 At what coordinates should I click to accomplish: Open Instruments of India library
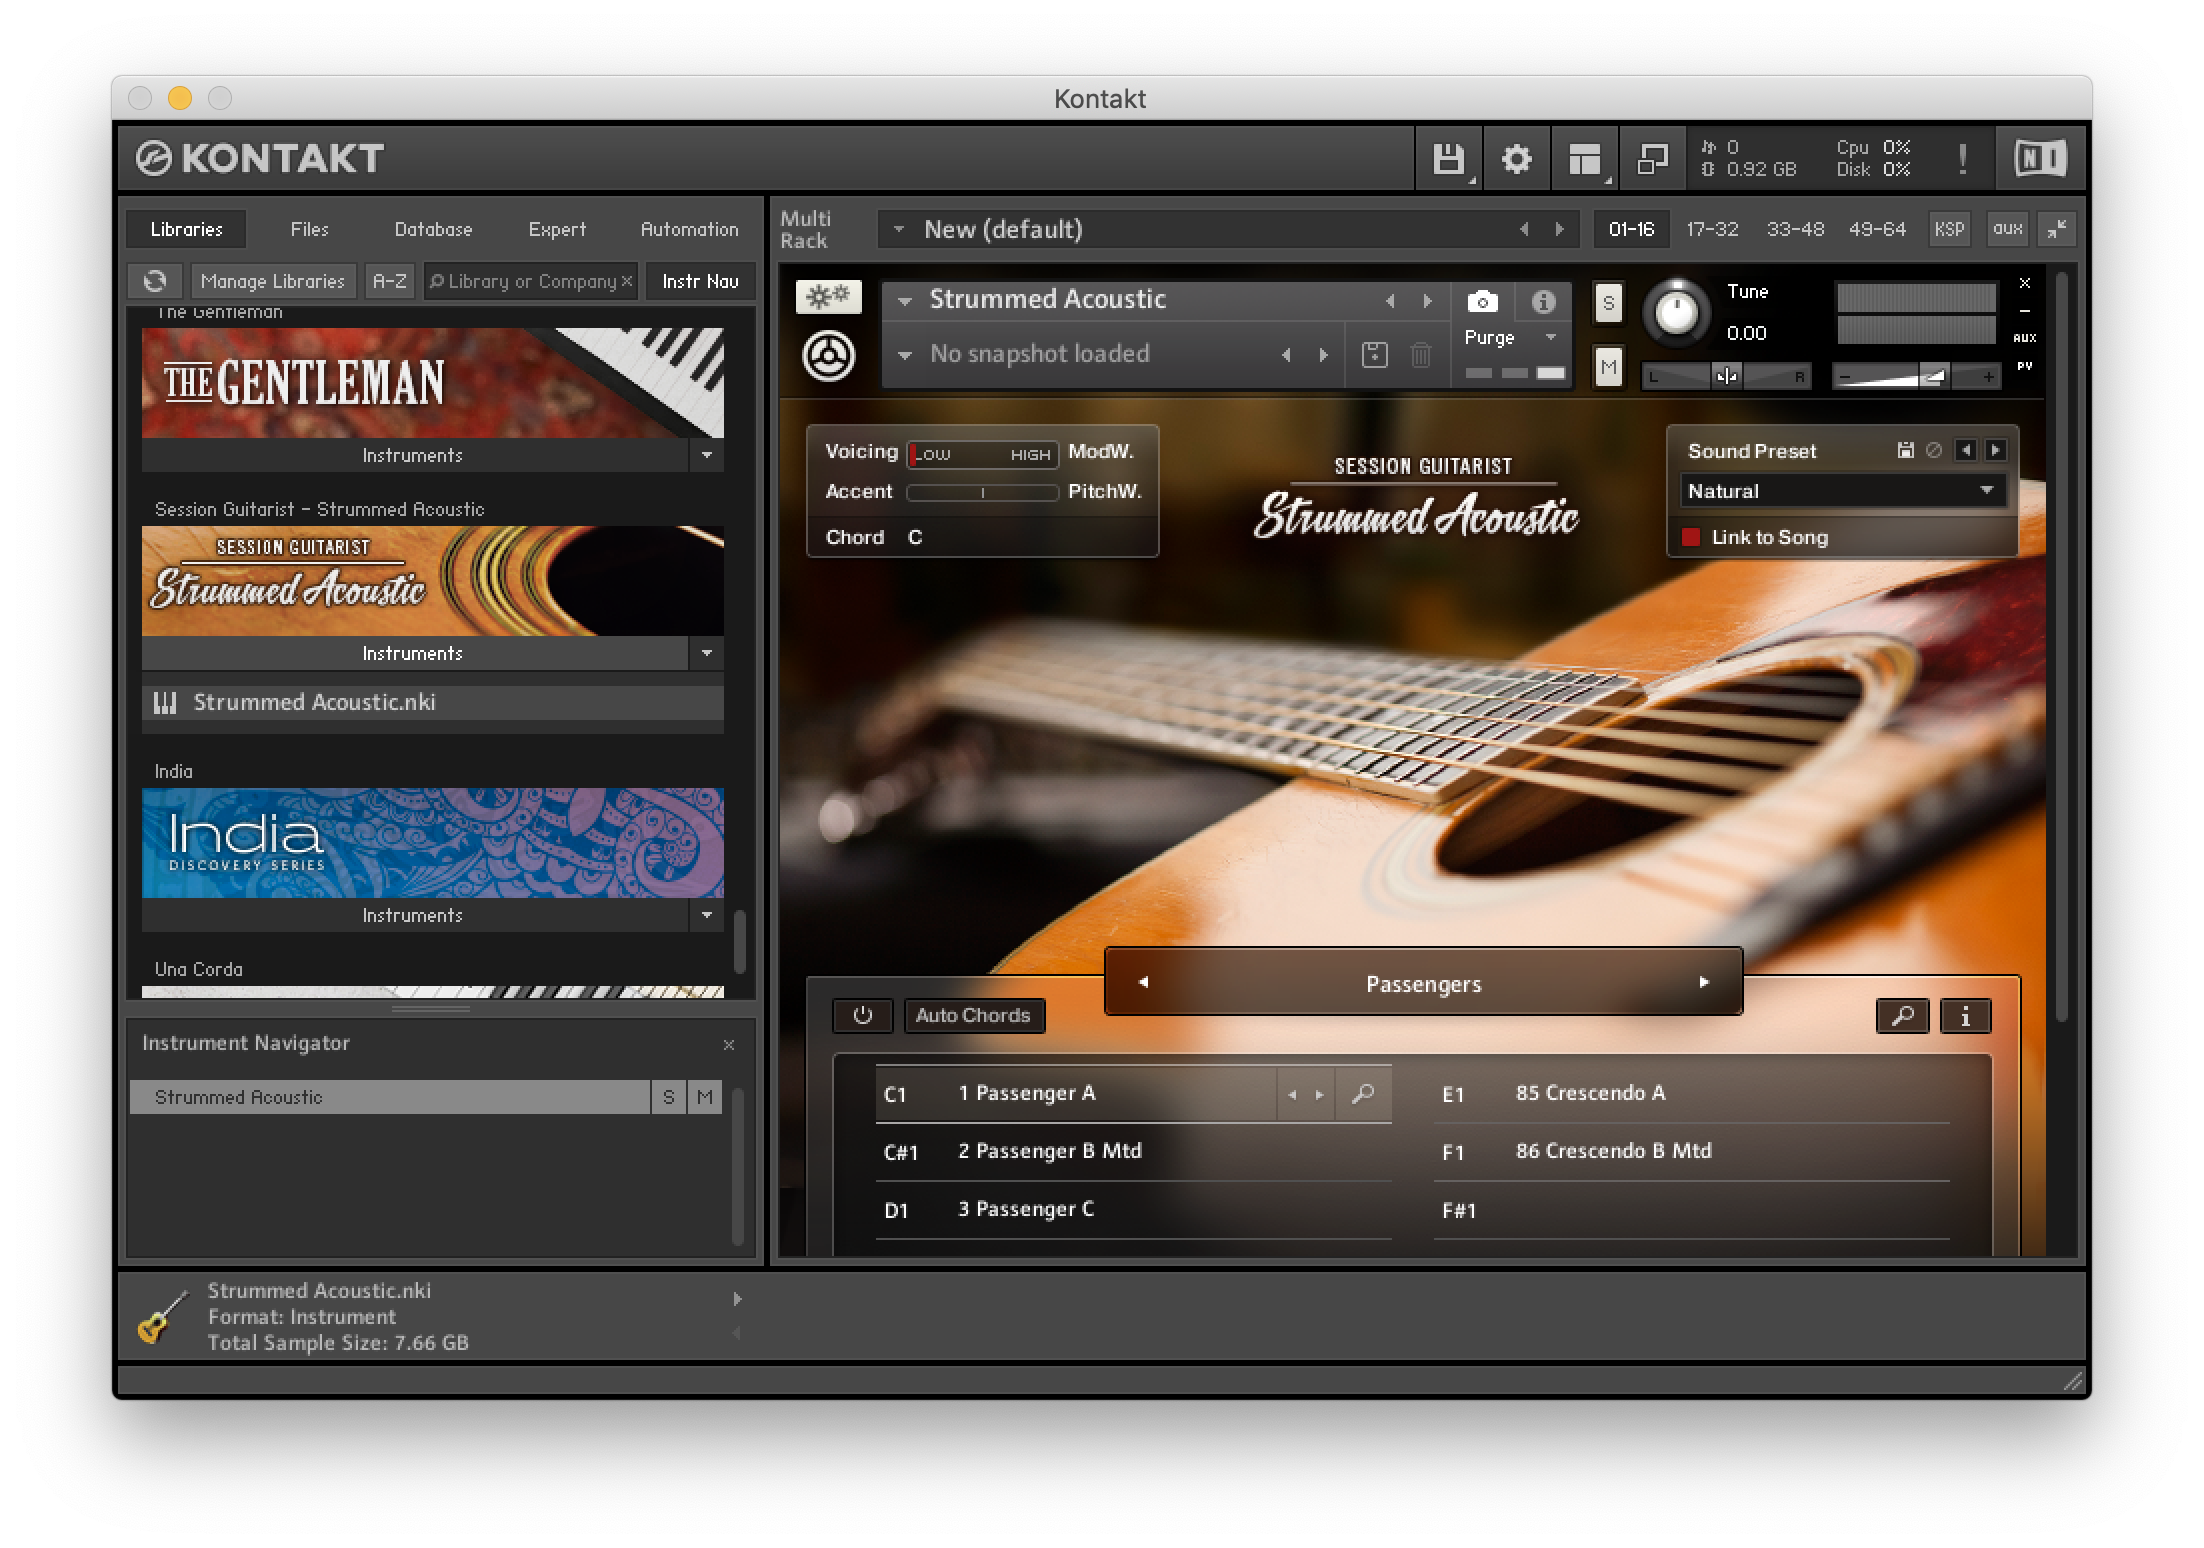point(414,916)
